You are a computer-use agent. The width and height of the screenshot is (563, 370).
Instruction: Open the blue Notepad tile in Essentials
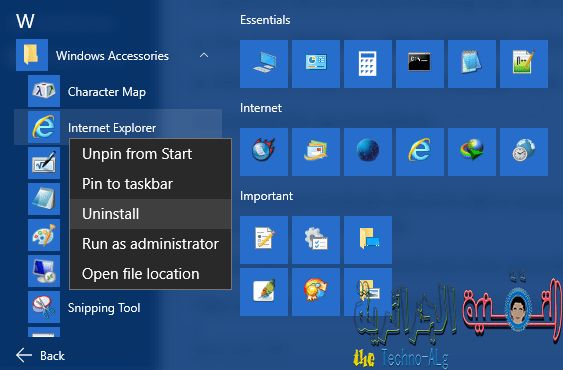click(x=472, y=64)
